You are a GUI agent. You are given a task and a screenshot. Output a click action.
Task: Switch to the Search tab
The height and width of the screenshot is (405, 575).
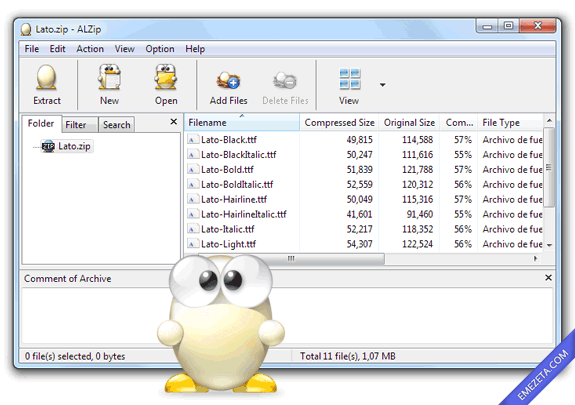(x=117, y=125)
